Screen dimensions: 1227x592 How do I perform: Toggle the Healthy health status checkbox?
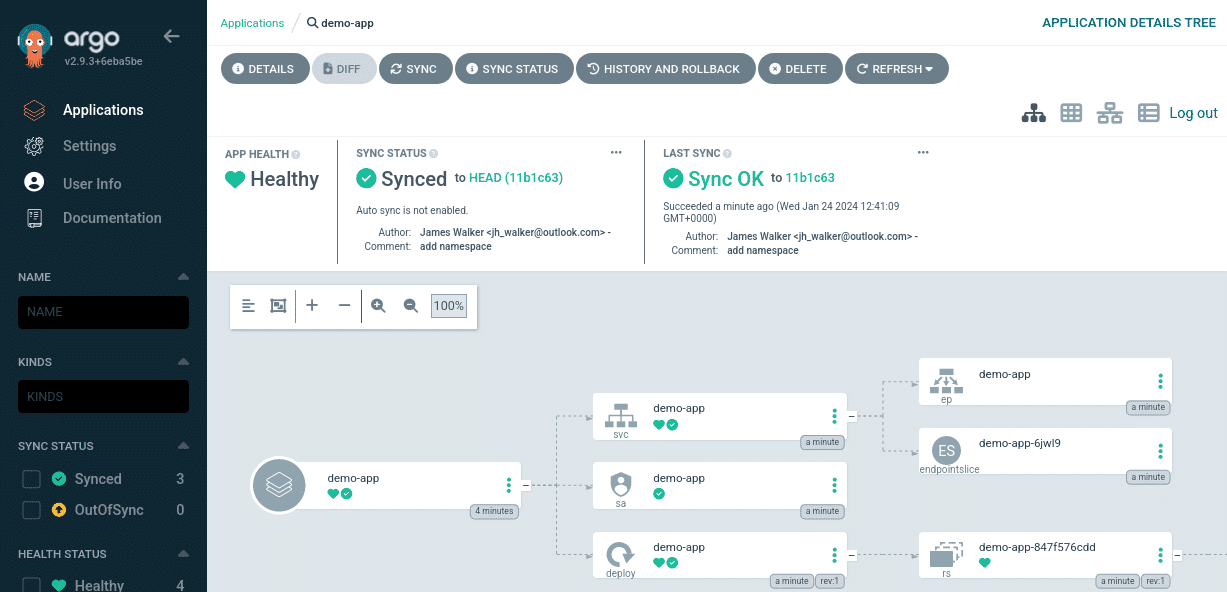(x=31, y=584)
